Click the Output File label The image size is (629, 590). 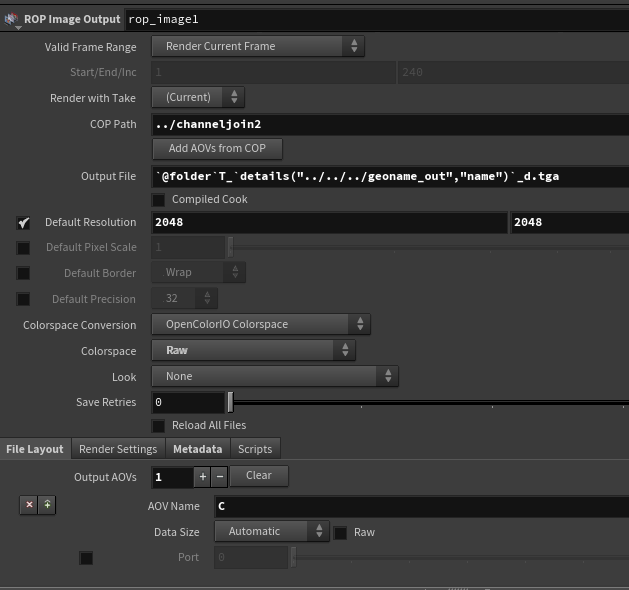point(108,176)
